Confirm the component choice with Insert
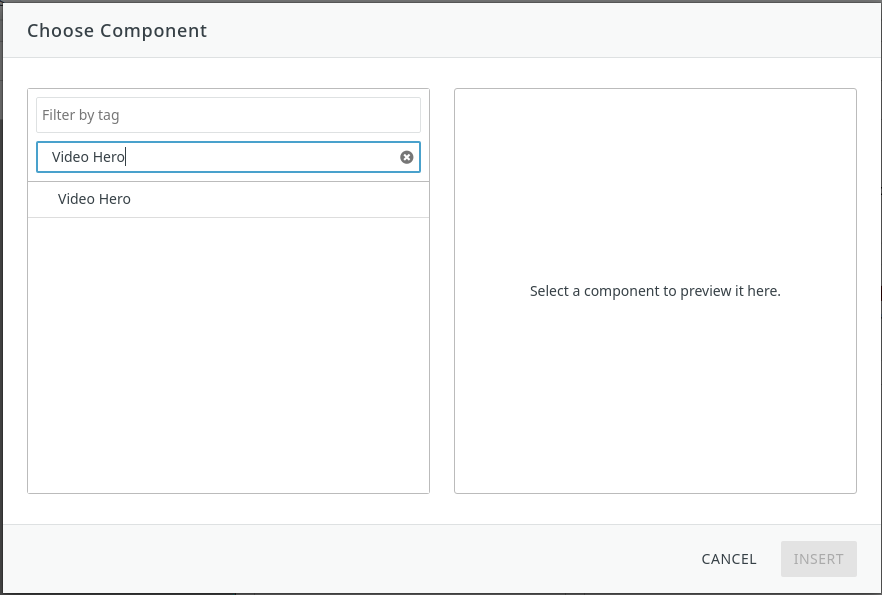This screenshot has height=595, width=882. 818,559
